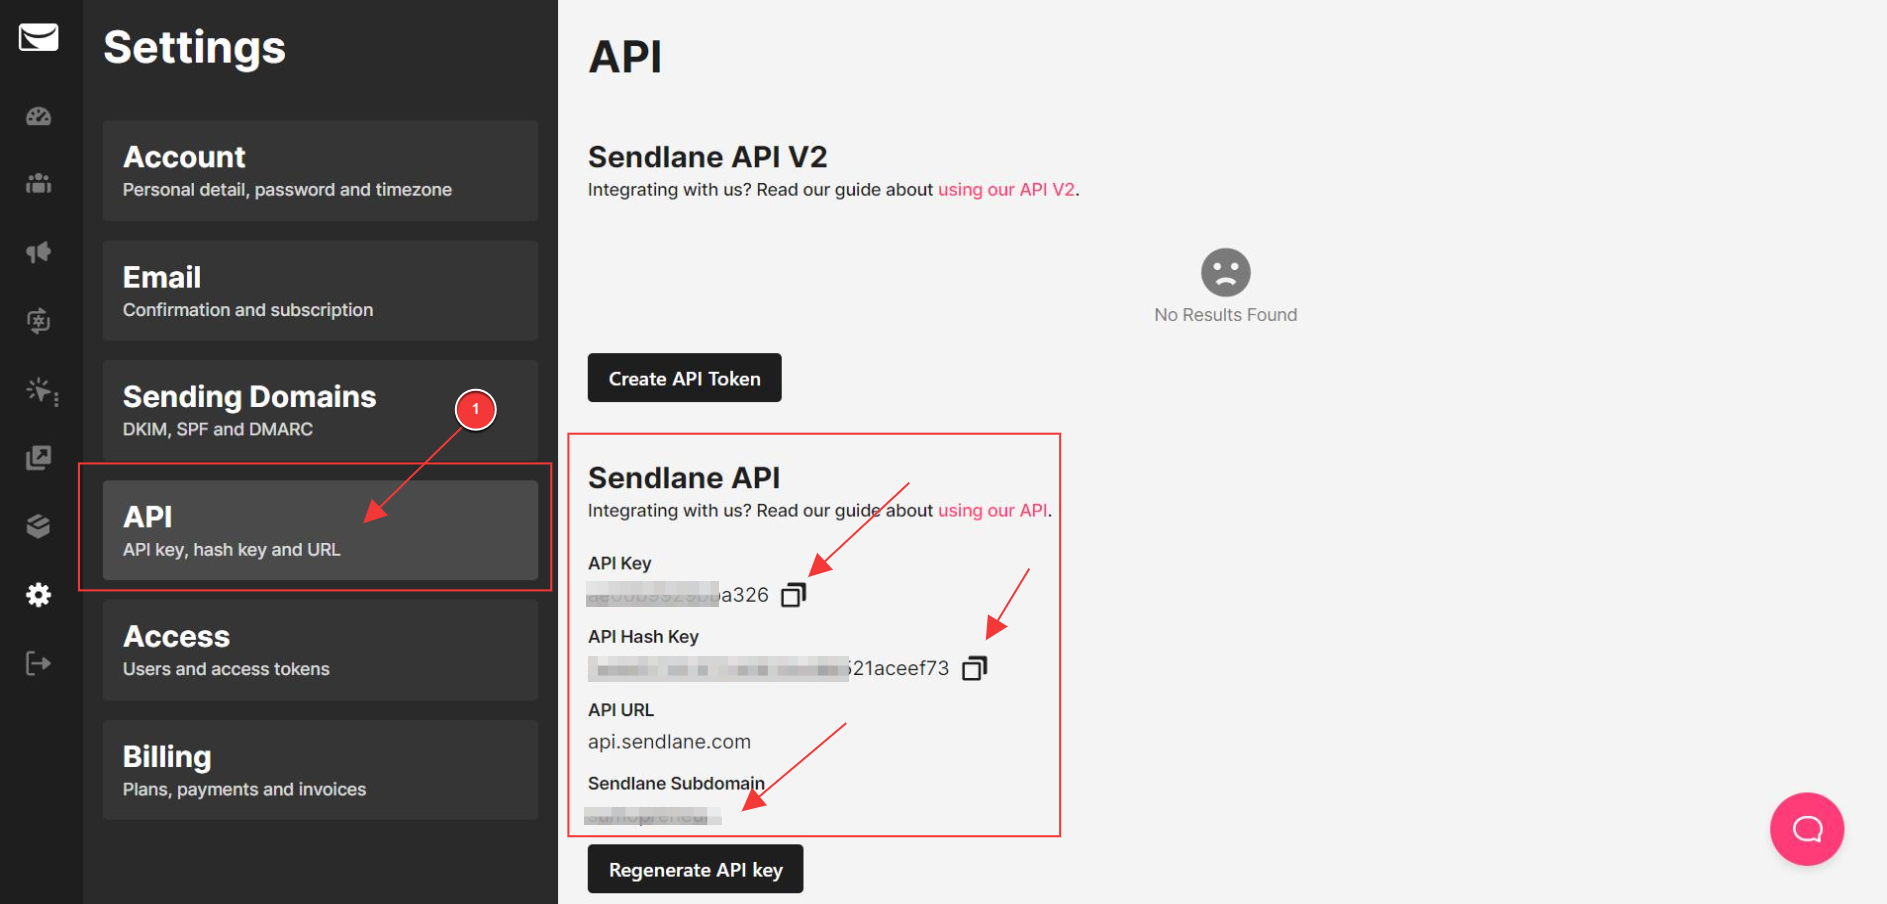Click the Sendlane API V2 heading
The height and width of the screenshot is (904, 1887).
pyautogui.click(x=708, y=157)
